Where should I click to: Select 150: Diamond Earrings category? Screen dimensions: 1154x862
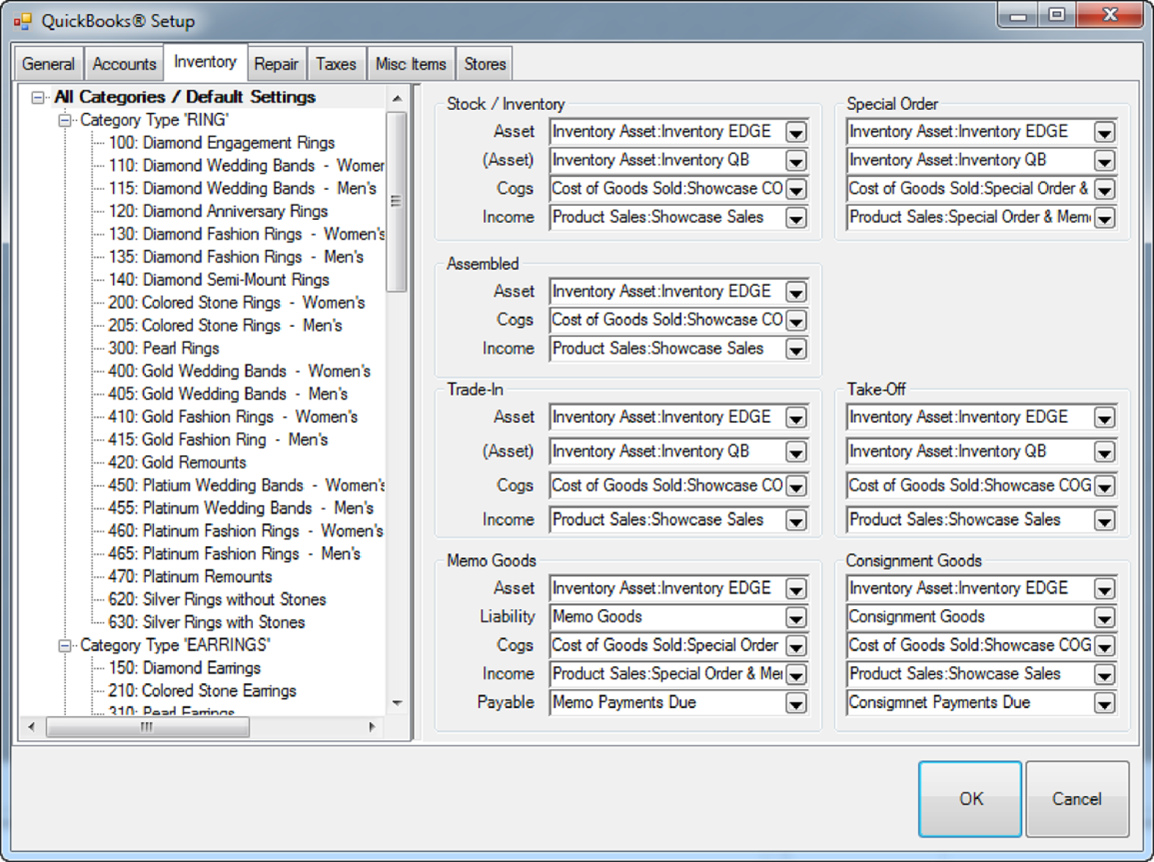click(185, 668)
